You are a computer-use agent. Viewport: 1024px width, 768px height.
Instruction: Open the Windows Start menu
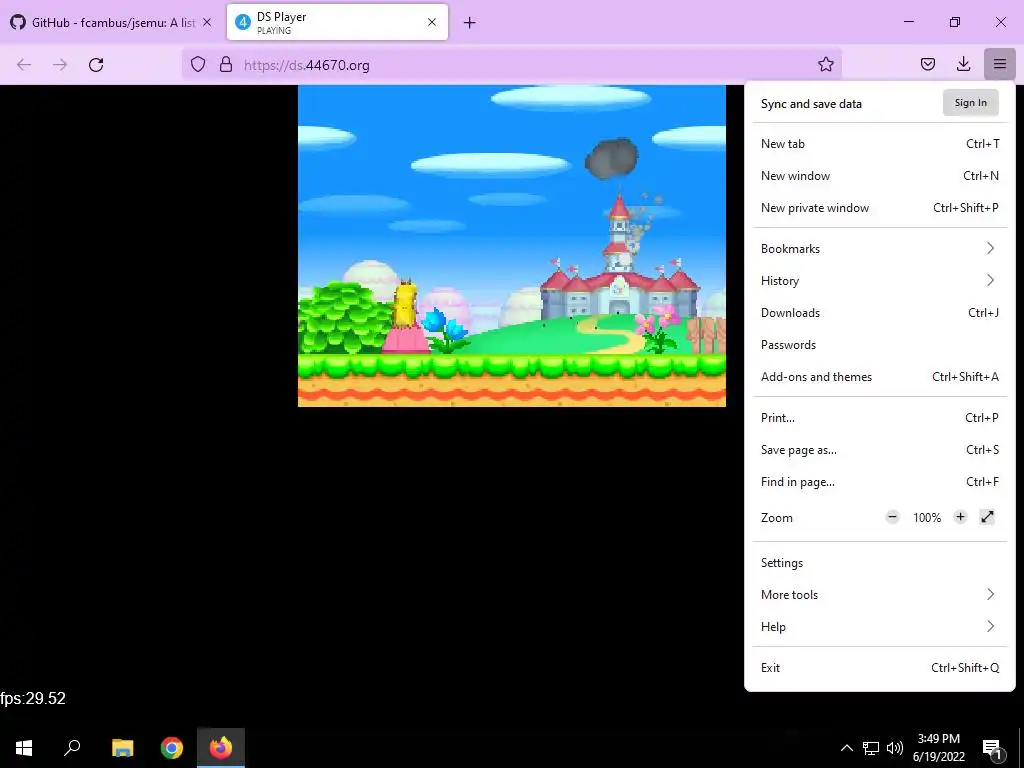pyautogui.click(x=24, y=748)
